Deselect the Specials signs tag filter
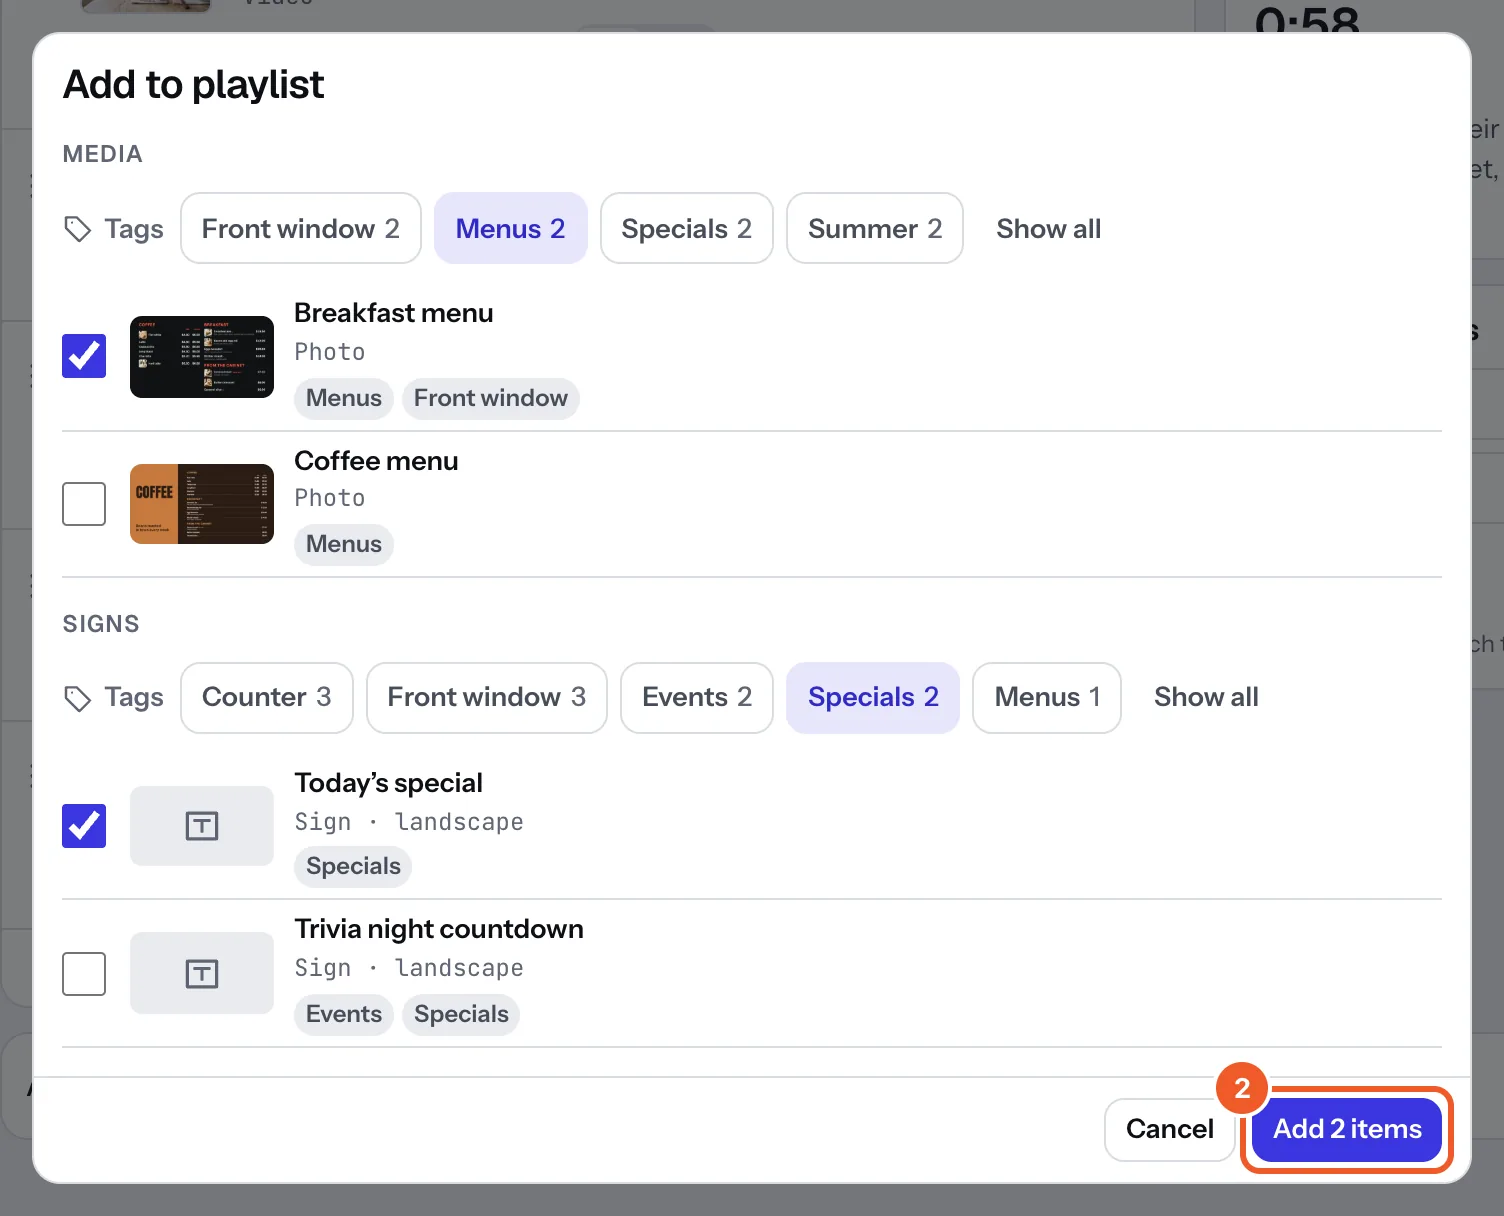Image resolution: width=1504 pixels, height=1216 pixels. pyautogui.click(x=873, y=697)
